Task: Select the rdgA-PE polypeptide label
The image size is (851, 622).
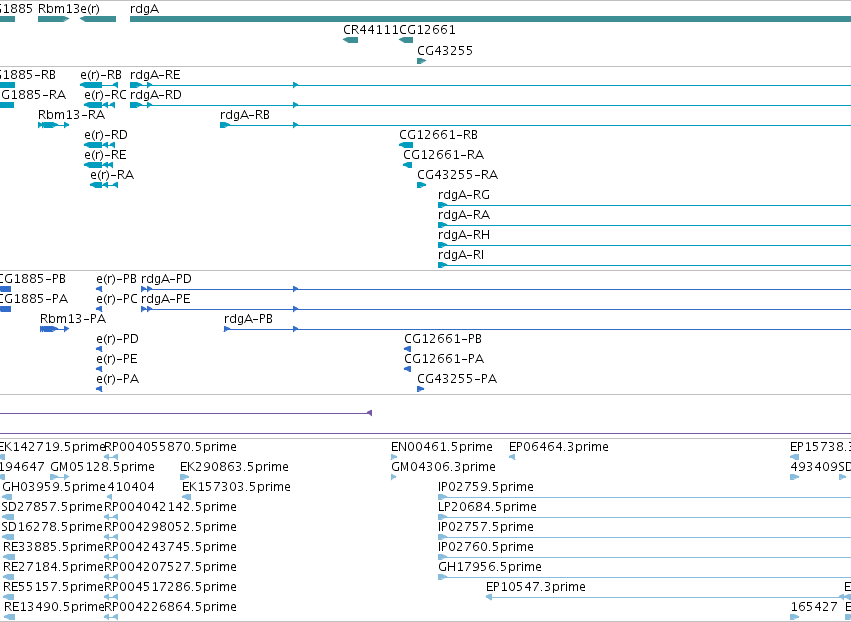Action: 166,299
